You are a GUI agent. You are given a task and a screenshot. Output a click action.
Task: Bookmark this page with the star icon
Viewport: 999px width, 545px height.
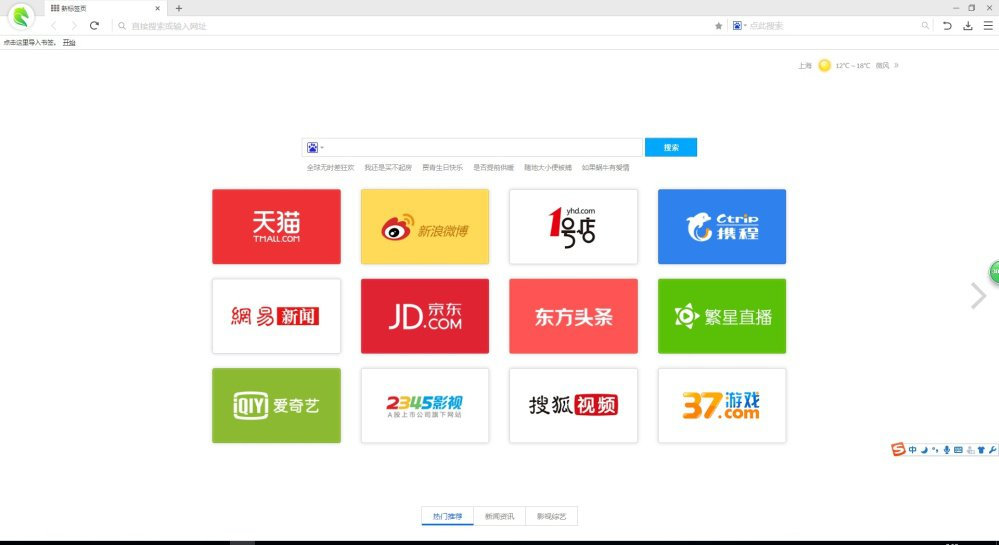pyautogui.click(x=718, y=25)
